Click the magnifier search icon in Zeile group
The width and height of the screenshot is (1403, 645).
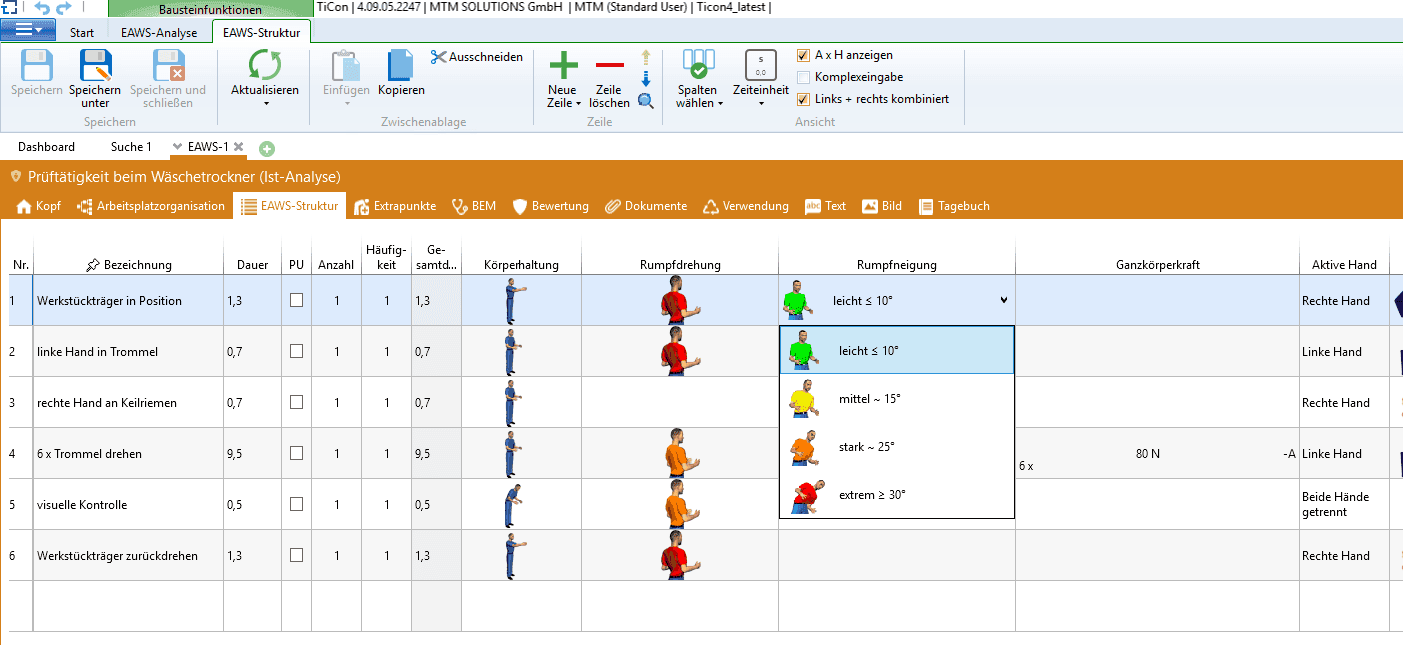point(646,100)
